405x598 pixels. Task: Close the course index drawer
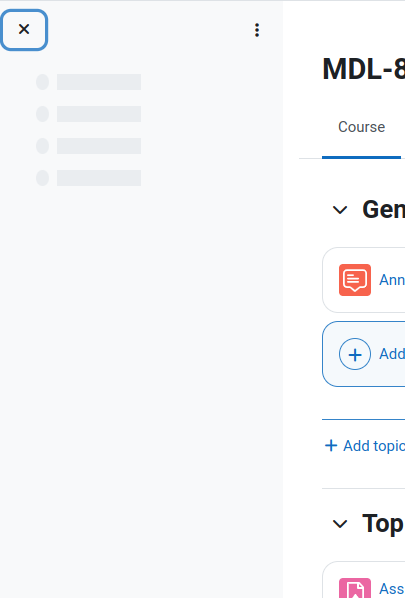pos(24,30)
